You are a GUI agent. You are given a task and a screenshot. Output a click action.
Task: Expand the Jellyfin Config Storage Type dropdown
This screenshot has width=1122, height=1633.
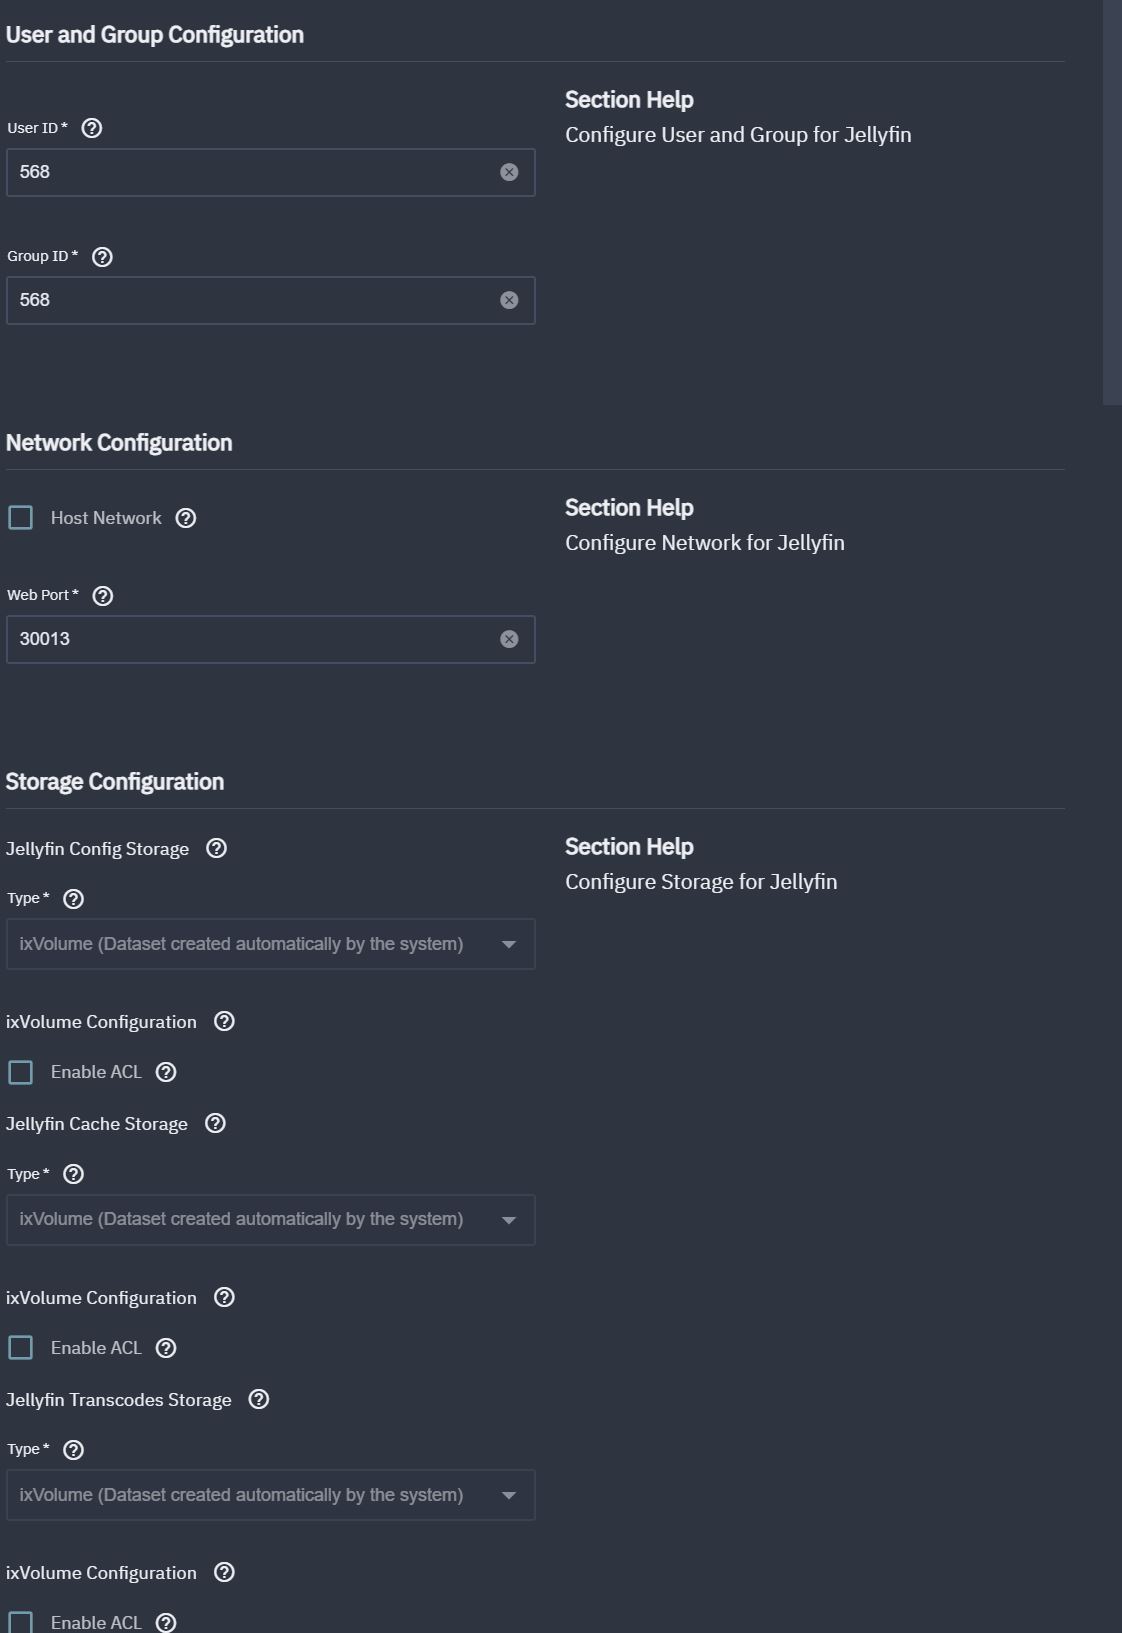pos(270,944)
